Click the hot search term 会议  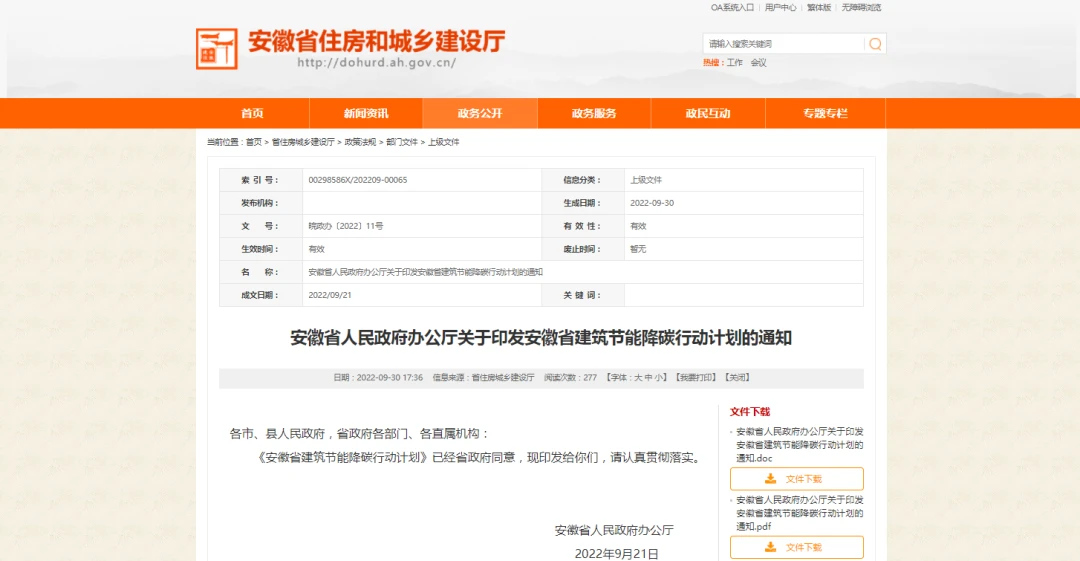(x=759, y=63)
